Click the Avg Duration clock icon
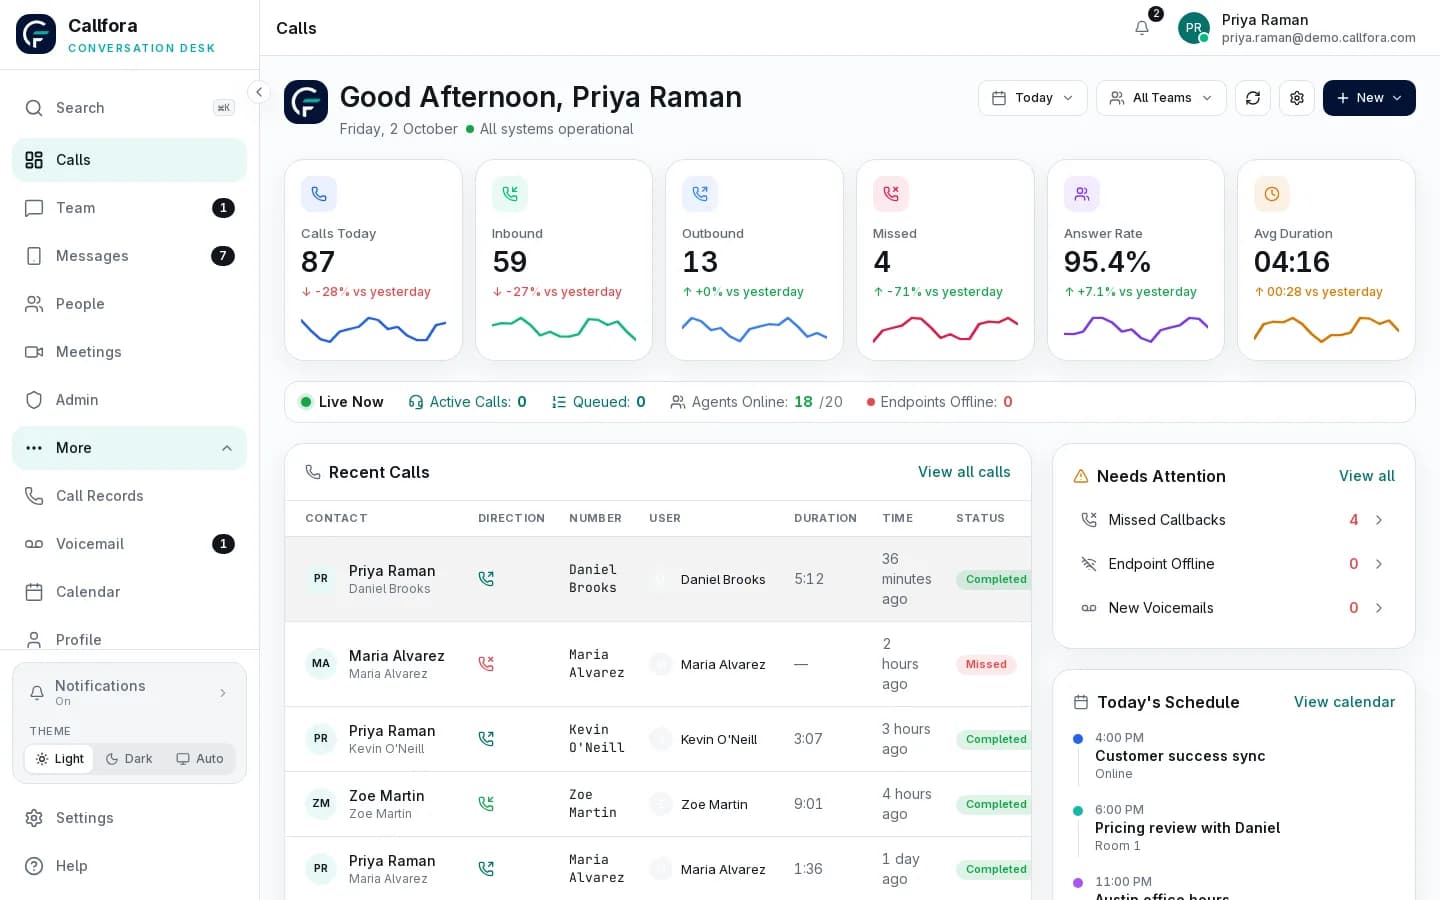Screen dimensions: 1440x900 tap(1272, 194)
